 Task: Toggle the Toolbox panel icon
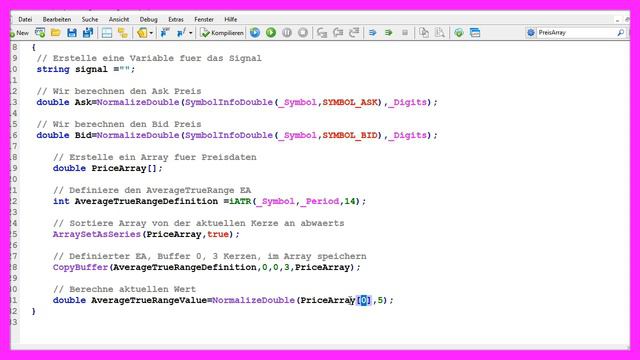122,33
